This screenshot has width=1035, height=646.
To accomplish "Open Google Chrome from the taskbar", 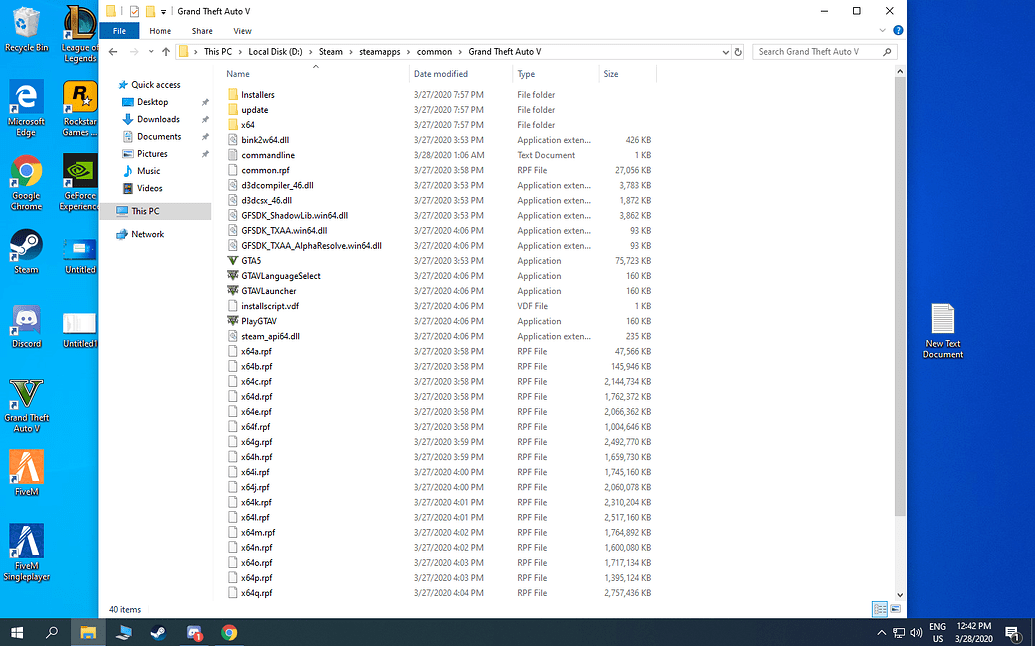I will (x=229, y=633).
